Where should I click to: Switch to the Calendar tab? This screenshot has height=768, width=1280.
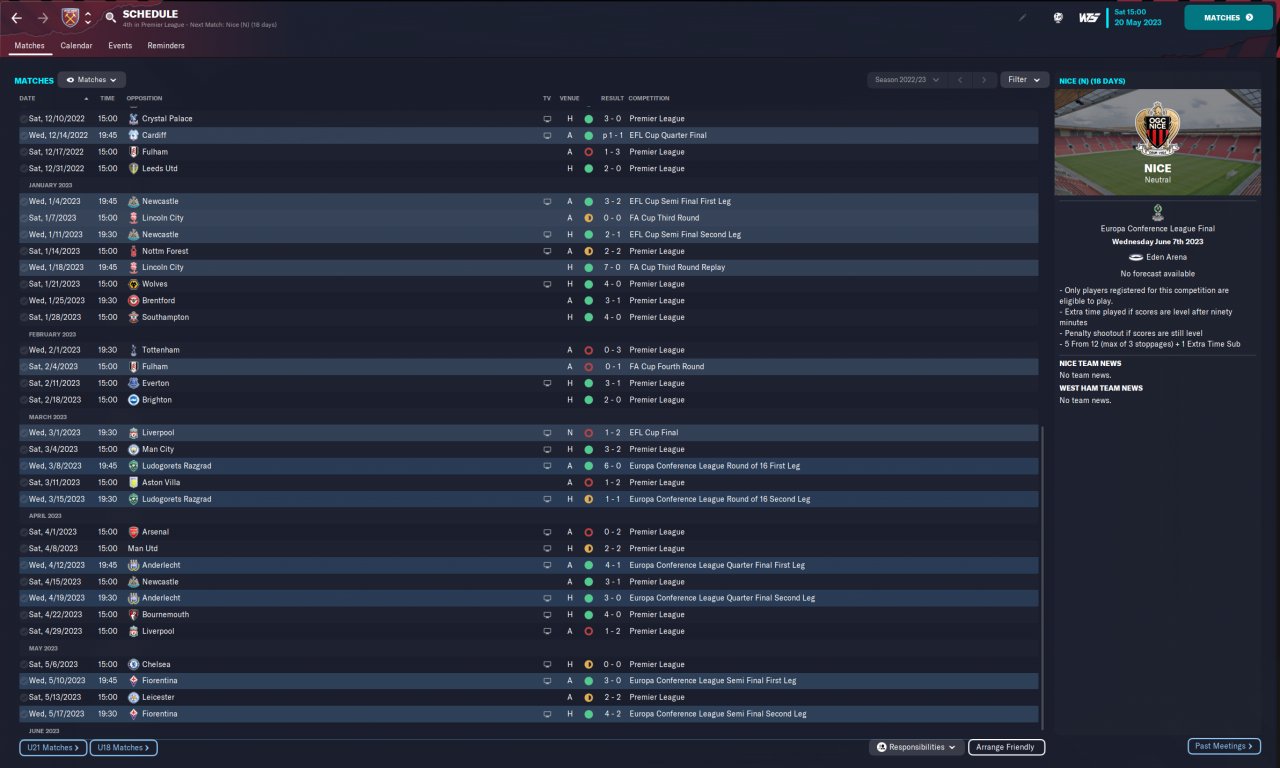pyautogui.click(x=76, y=46)
